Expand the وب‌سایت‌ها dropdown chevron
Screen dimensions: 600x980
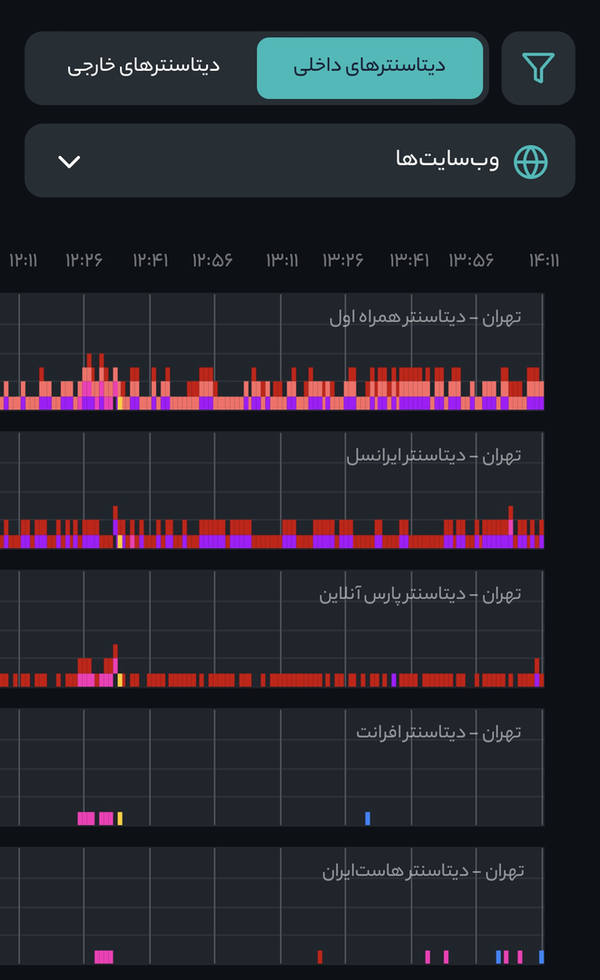(x=69, y=161)
